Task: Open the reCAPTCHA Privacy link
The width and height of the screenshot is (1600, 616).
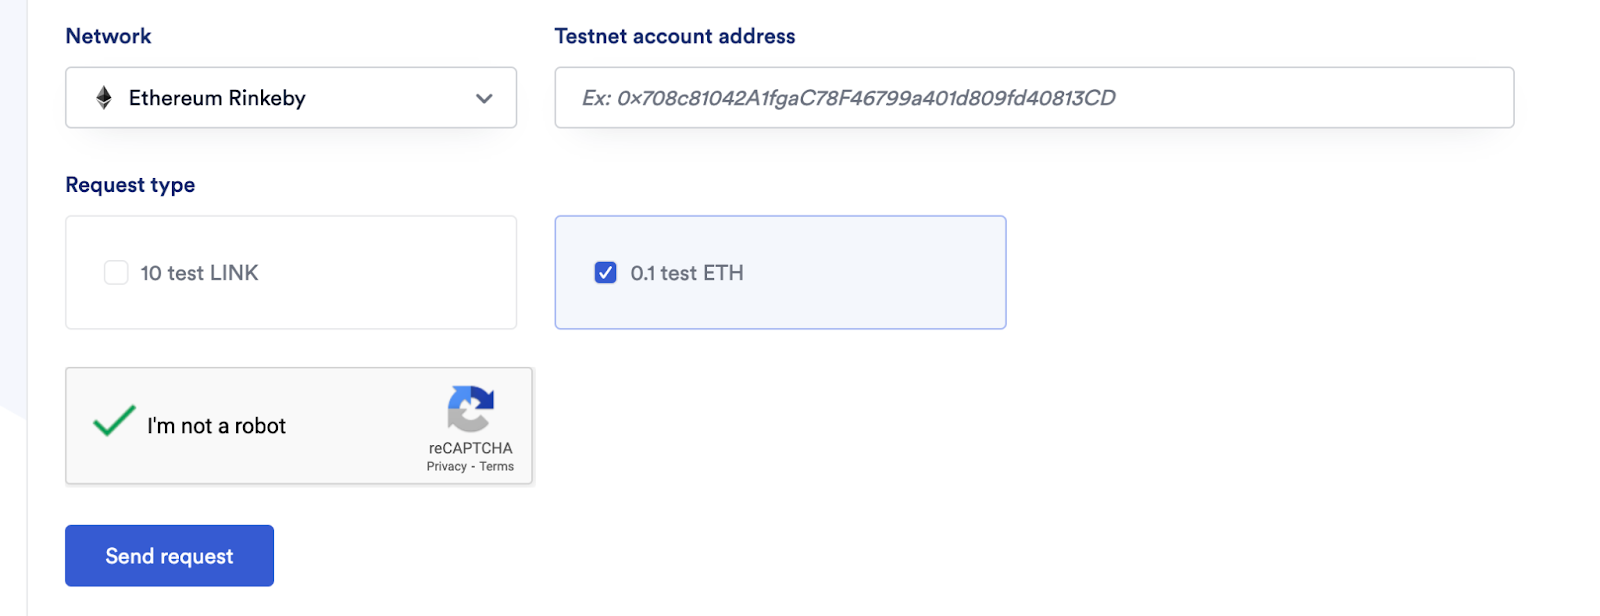Action: pyautogui.click(x=446, y=467)
